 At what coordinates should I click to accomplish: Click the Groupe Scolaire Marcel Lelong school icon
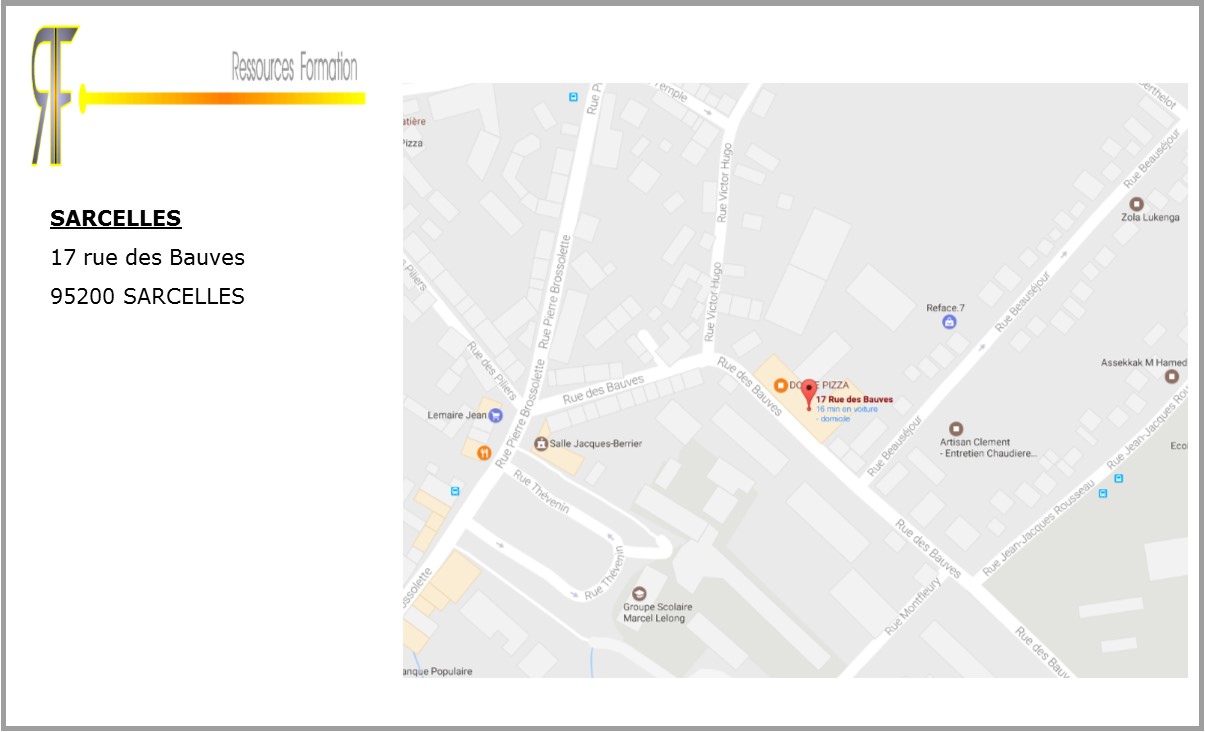click(640, 594)
